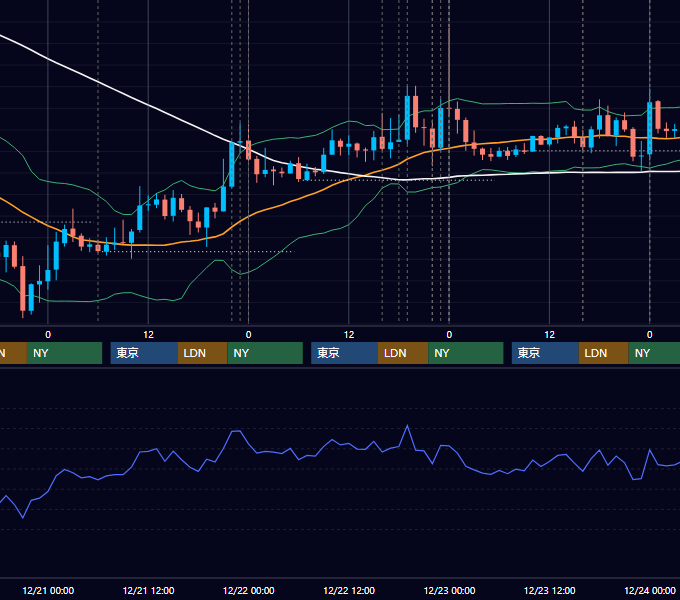Screen dimensions: 680x600
Task: Select the NY session block above 12/22 00:00
Action: pos(265,353)
